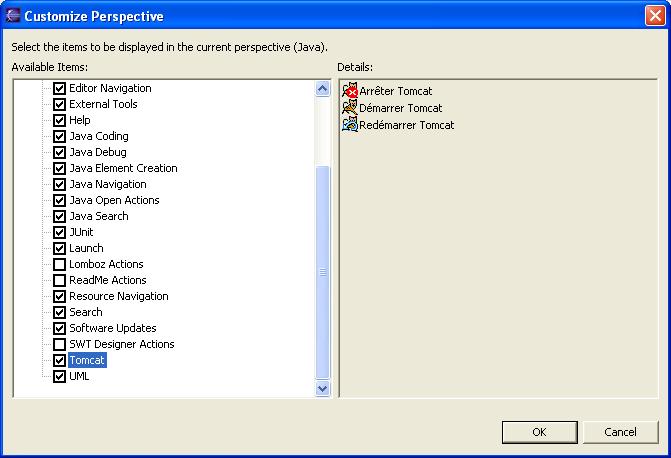671x458 pixels.
Task: Select the Redémarrer Tomcat details entry
Action: click(x=406, y=125)
